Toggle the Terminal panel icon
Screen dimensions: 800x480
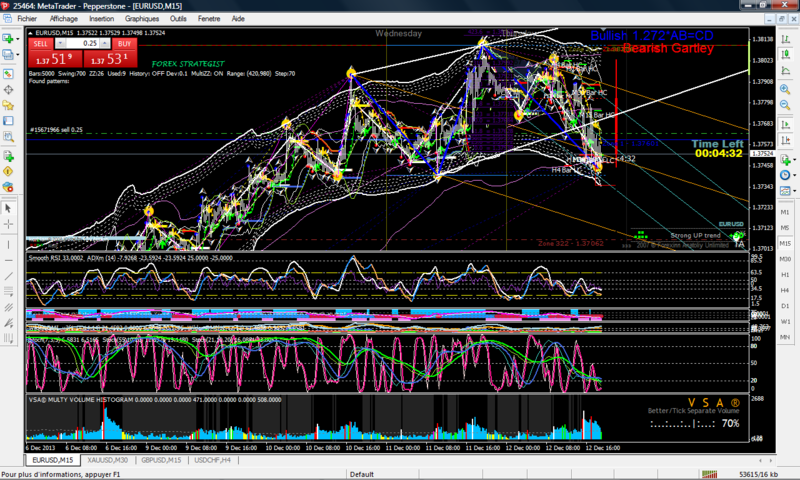[x=8, y=121]
